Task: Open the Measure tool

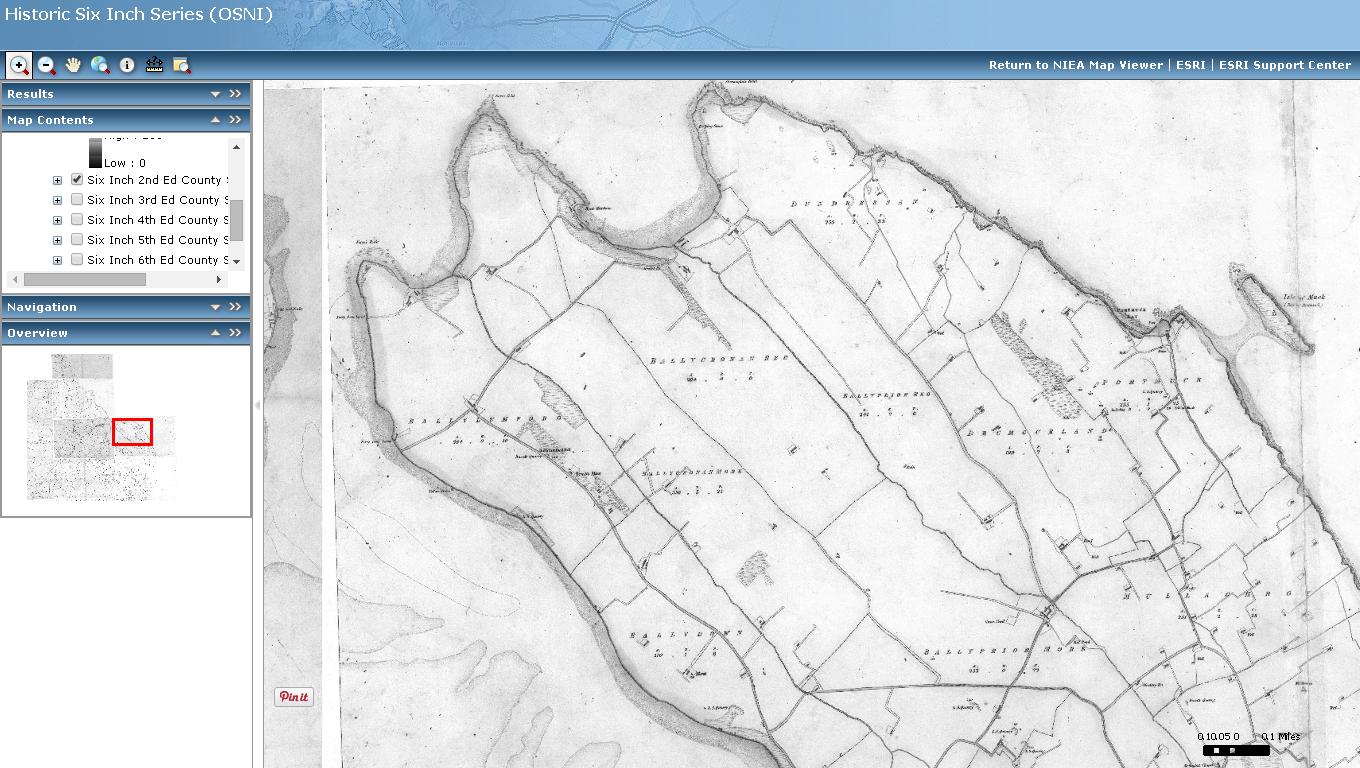Action: (x=154, y=64)
